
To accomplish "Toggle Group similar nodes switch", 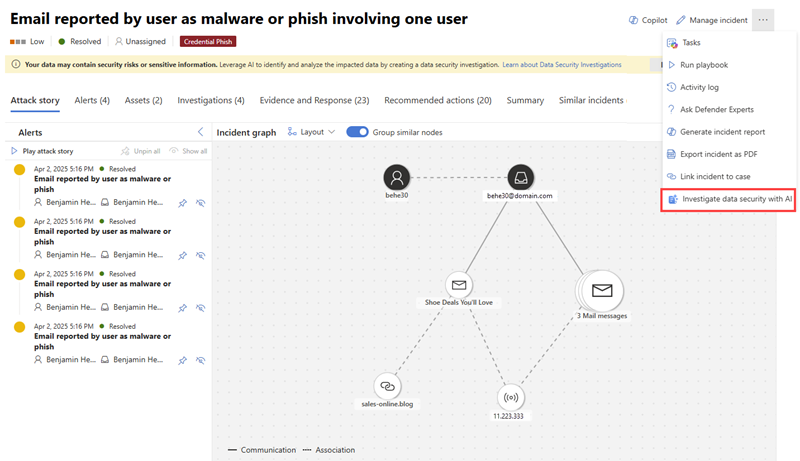I will tap(357, 132).
